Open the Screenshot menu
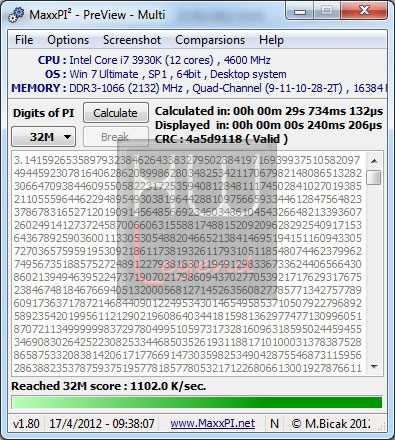Screen dimensions: 395x440 click(x=132, y=40)
